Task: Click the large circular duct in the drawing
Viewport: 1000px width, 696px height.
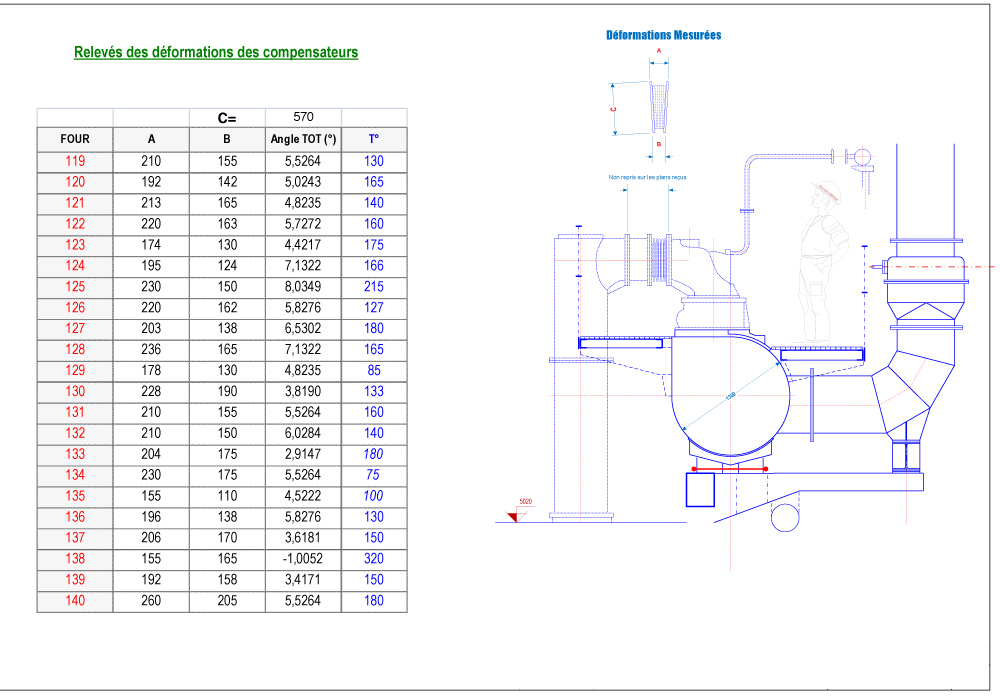Action: point(730,398)
